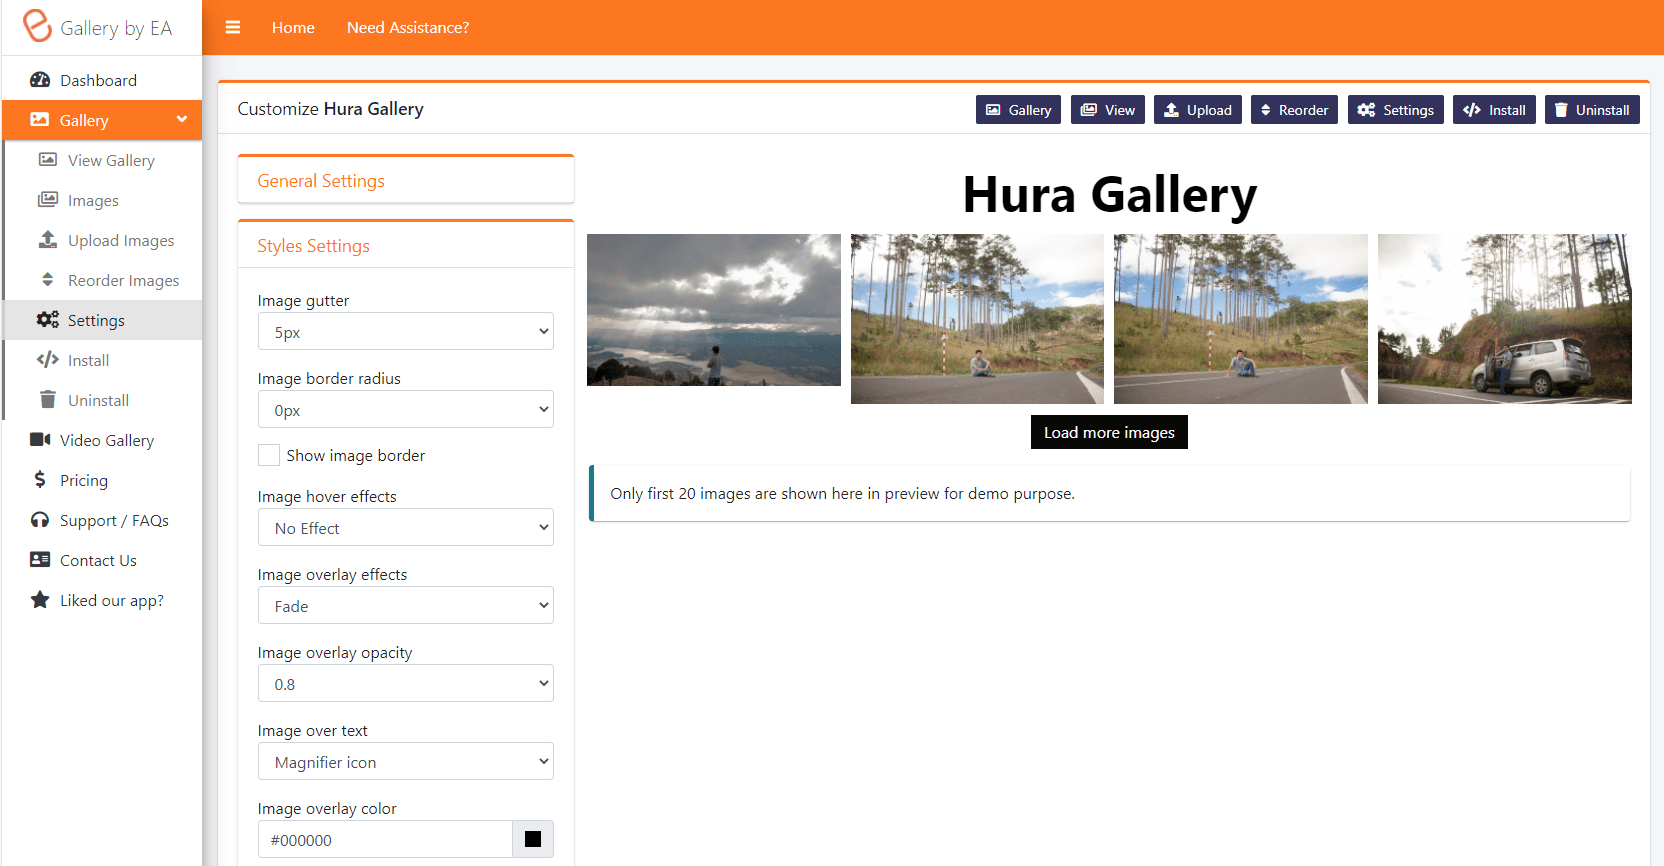Click the upload icon on top Upload button

pos(1171,110)
